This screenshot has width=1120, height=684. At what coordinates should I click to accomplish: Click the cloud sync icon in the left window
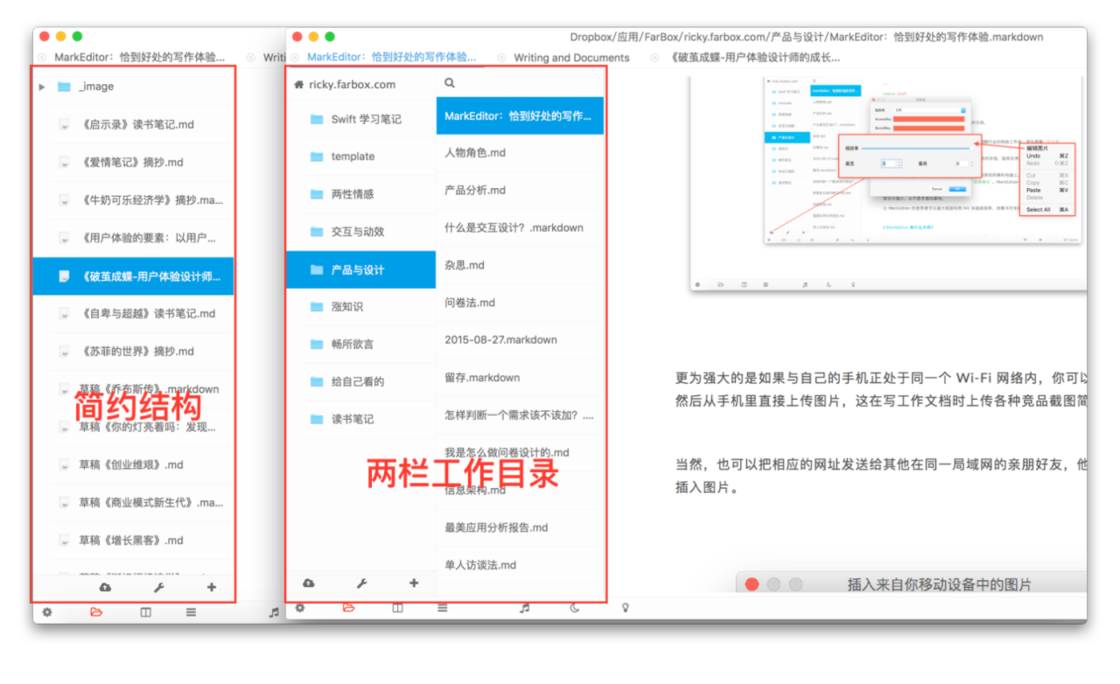(x=105, y=587)
